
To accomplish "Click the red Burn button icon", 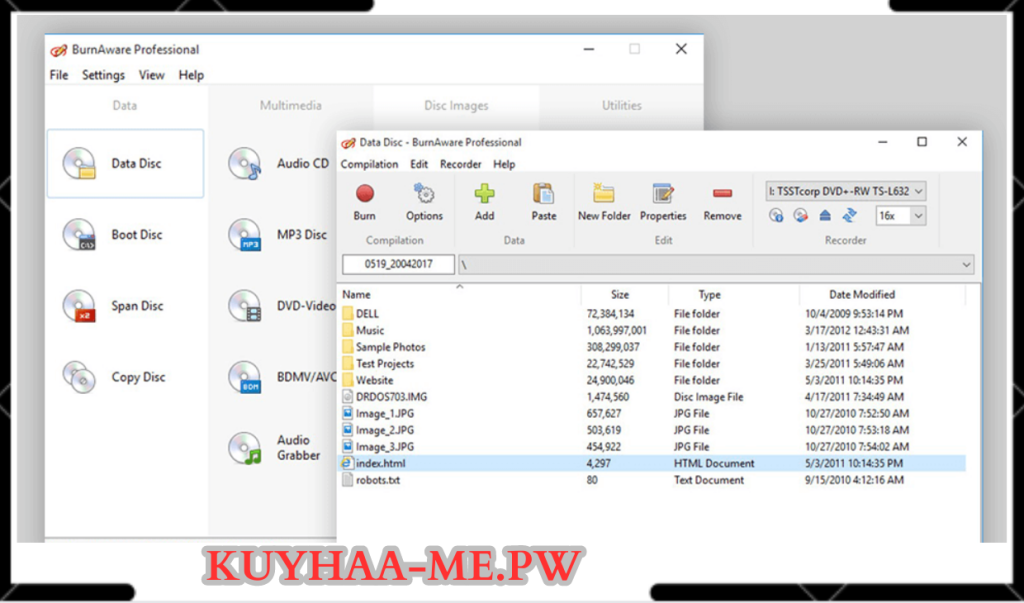I will point(364,193).
